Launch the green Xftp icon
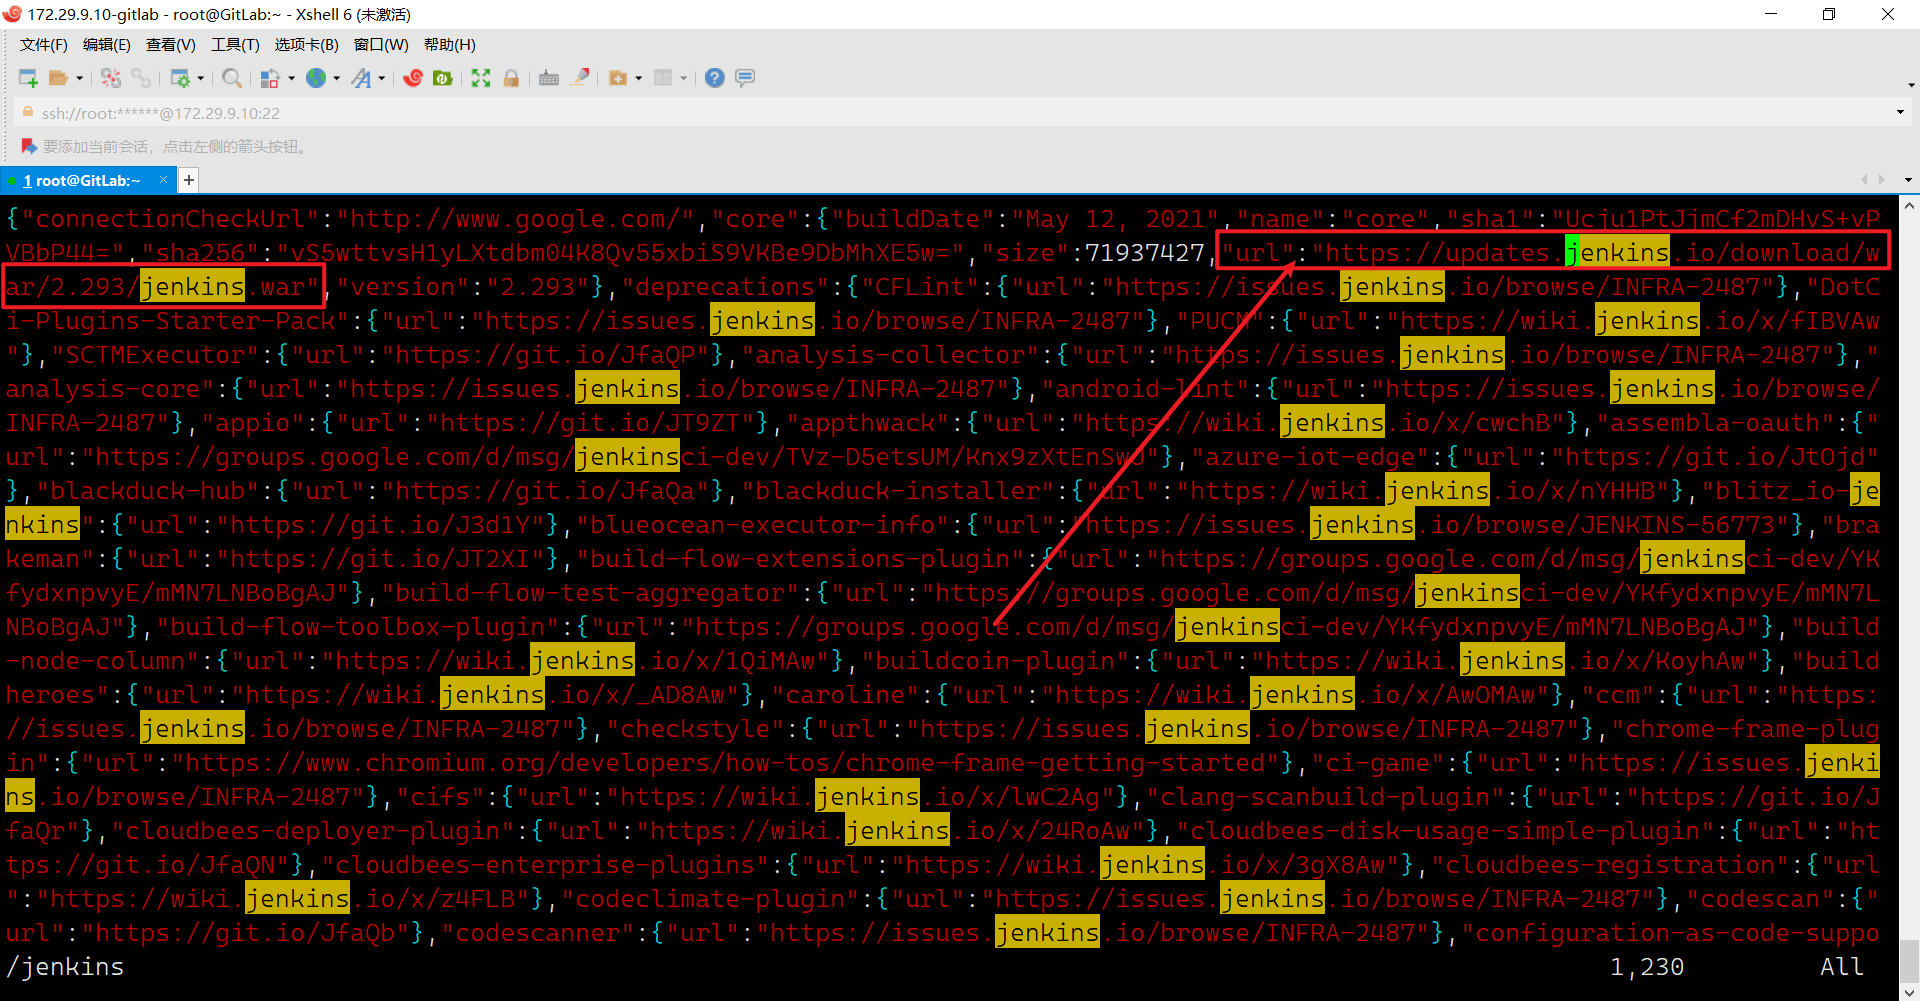This screenshot has width=1920, height=1001. 443,78
